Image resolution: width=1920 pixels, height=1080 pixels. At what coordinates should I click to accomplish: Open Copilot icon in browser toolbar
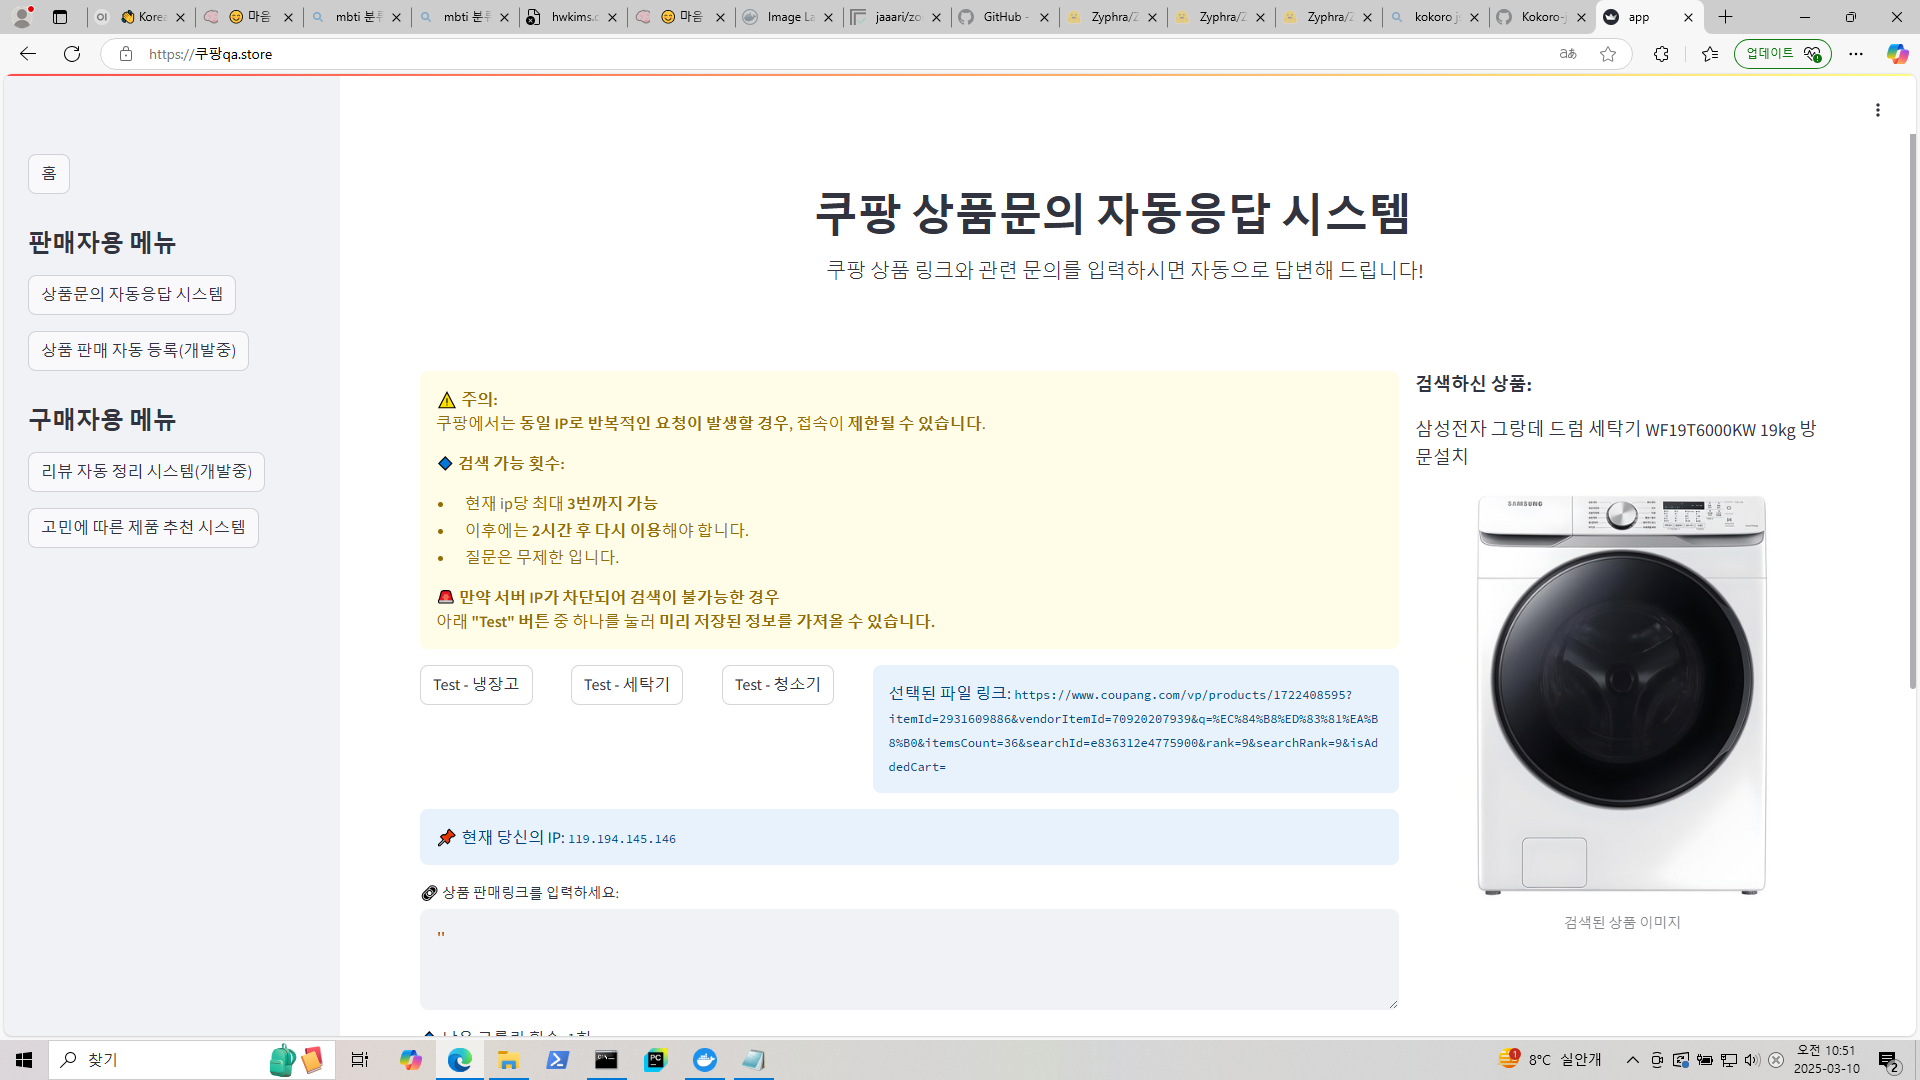click(x=1897, y=54)
